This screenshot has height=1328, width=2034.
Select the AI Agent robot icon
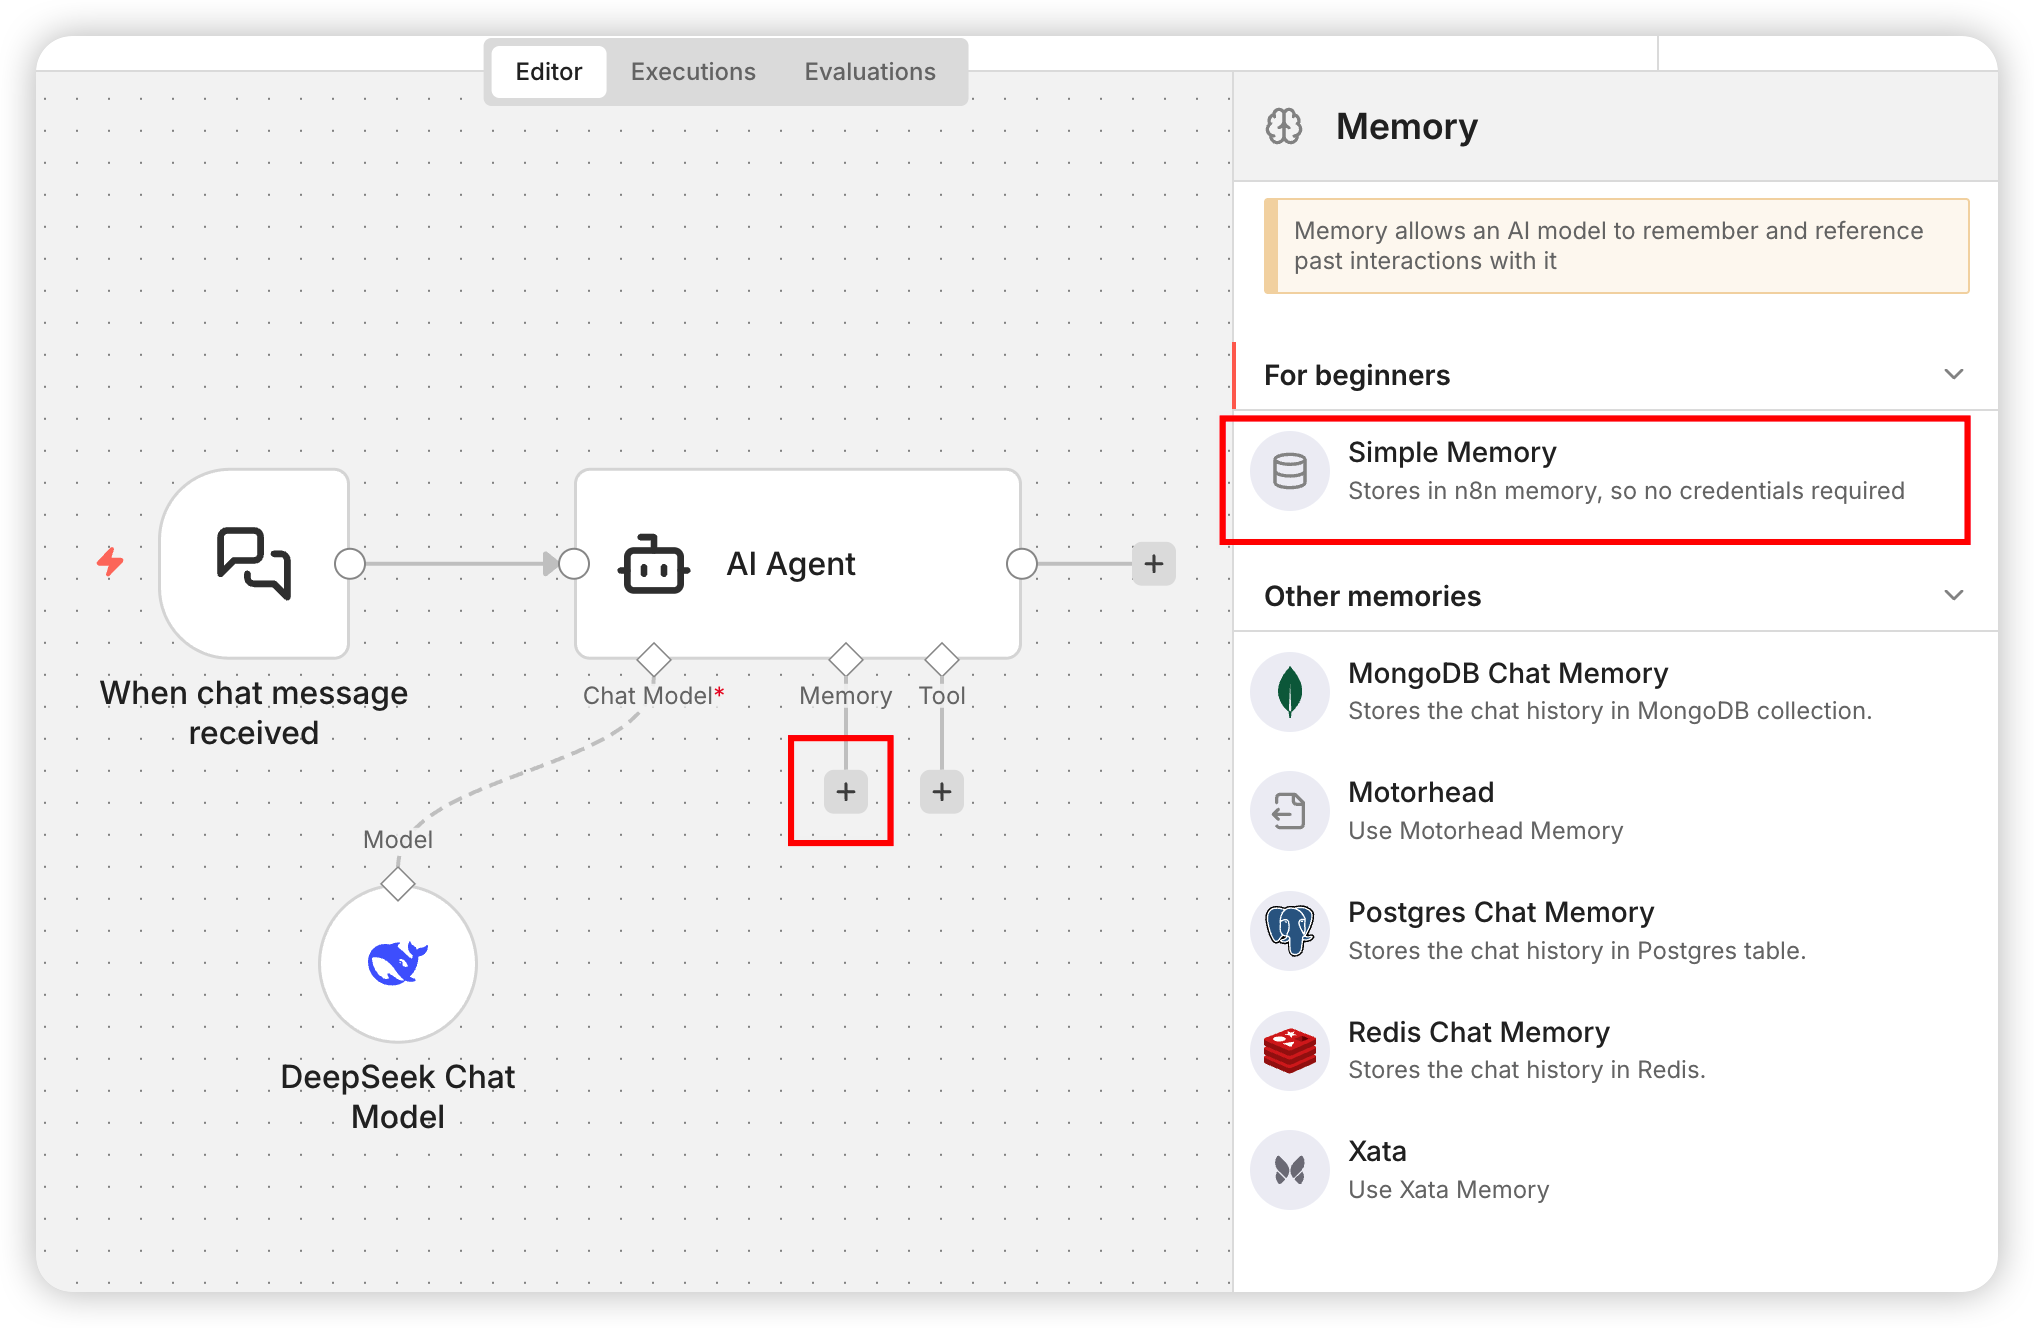coord(654,565)
